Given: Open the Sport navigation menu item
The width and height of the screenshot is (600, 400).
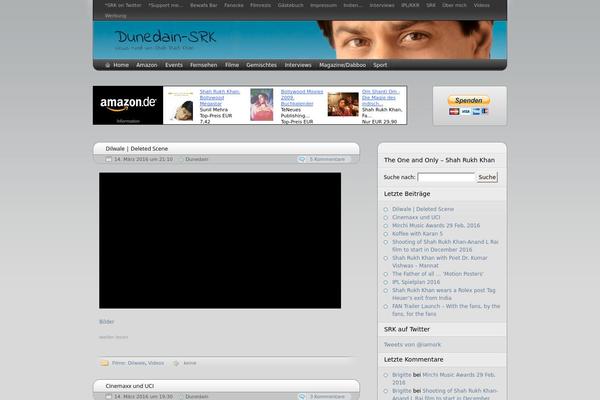Looking at the screenshot, I should [380, 65].
